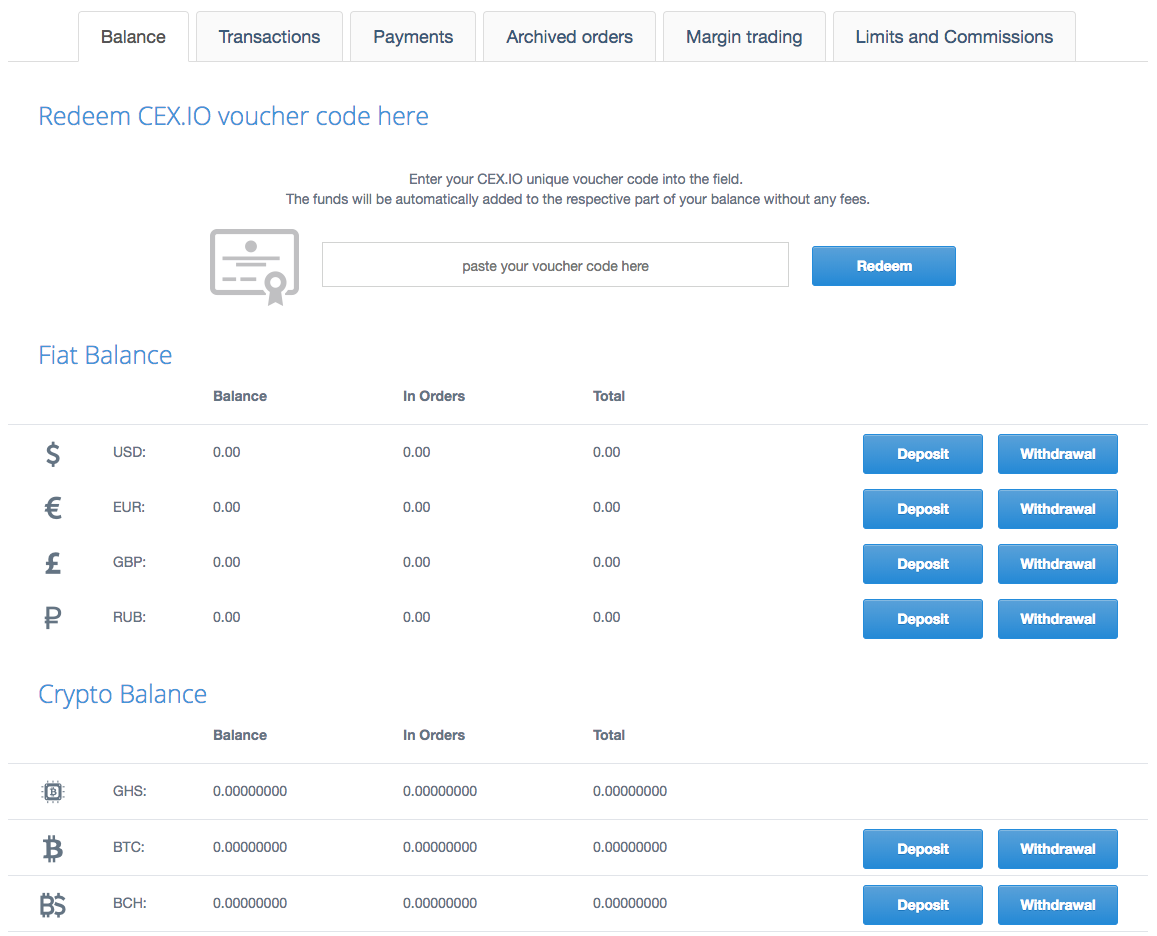The image size is (1157, 936).
Task: Click the GBP: currency label
Action: (x=129, y=562)
